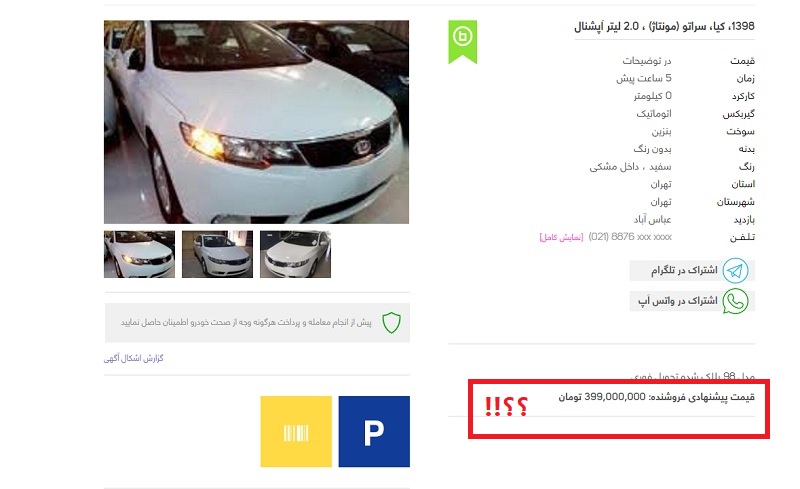Click the blue P parking tile
Viewport: 800px width, 489px height.
374,431
